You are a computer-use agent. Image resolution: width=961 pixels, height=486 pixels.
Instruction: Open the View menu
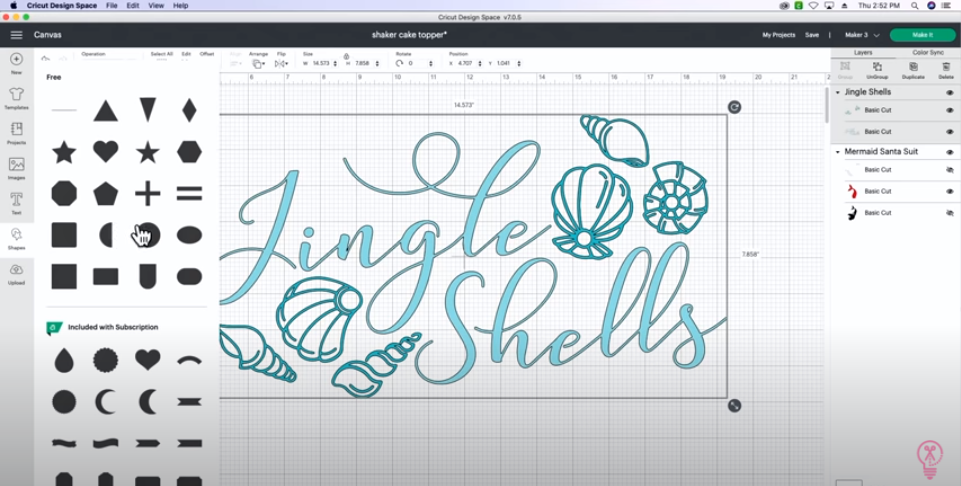click(156, 6)
